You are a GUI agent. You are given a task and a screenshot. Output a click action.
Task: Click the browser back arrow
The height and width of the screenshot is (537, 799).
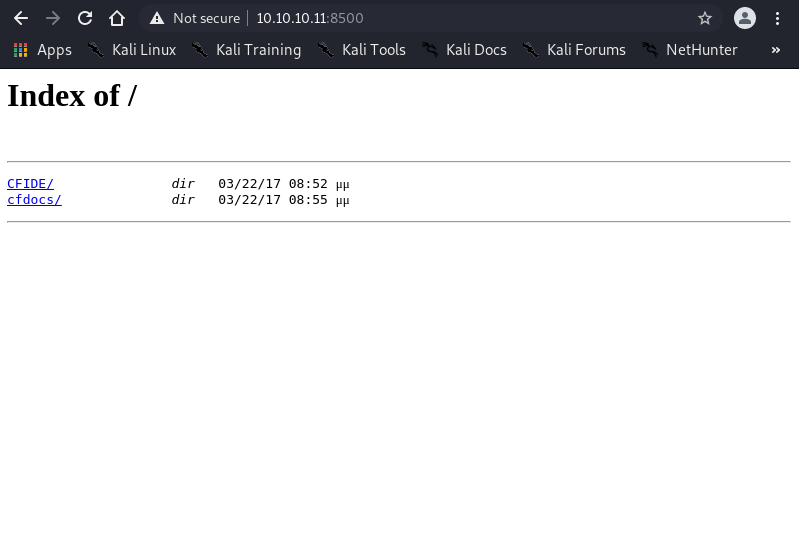click(x=21, y=18)
